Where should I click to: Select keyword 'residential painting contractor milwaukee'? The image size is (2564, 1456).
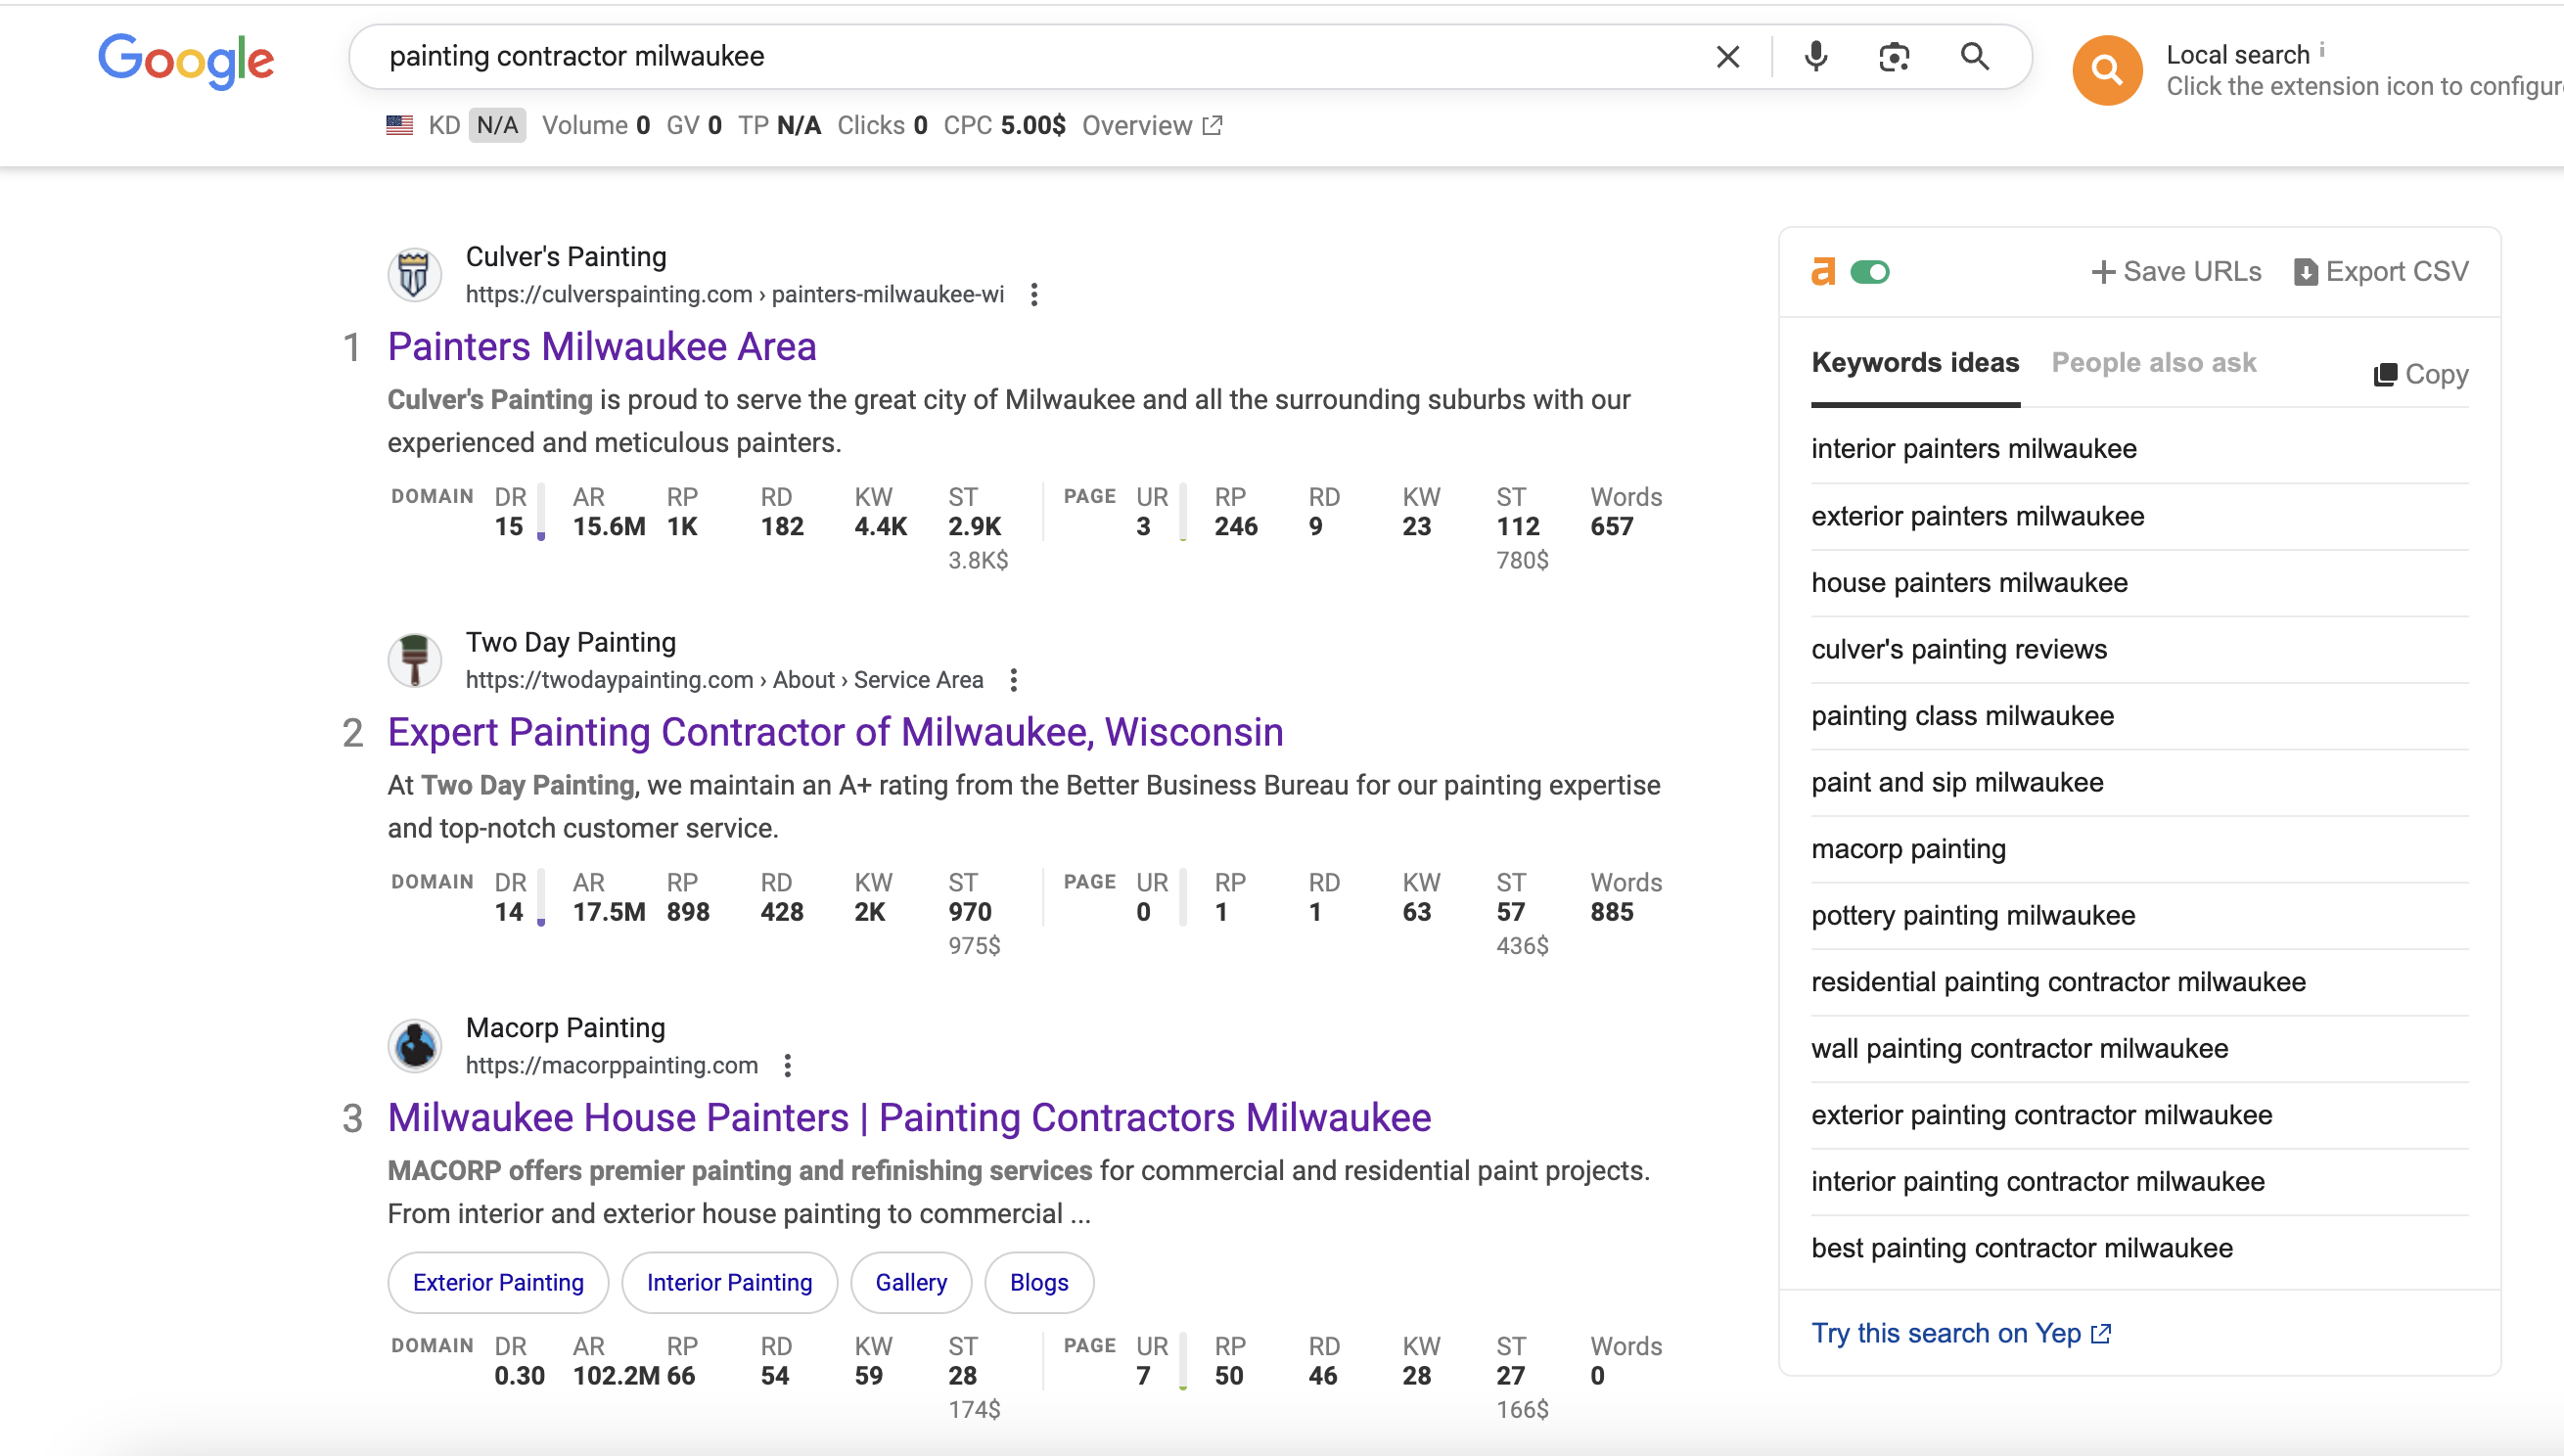point(2058,982)
